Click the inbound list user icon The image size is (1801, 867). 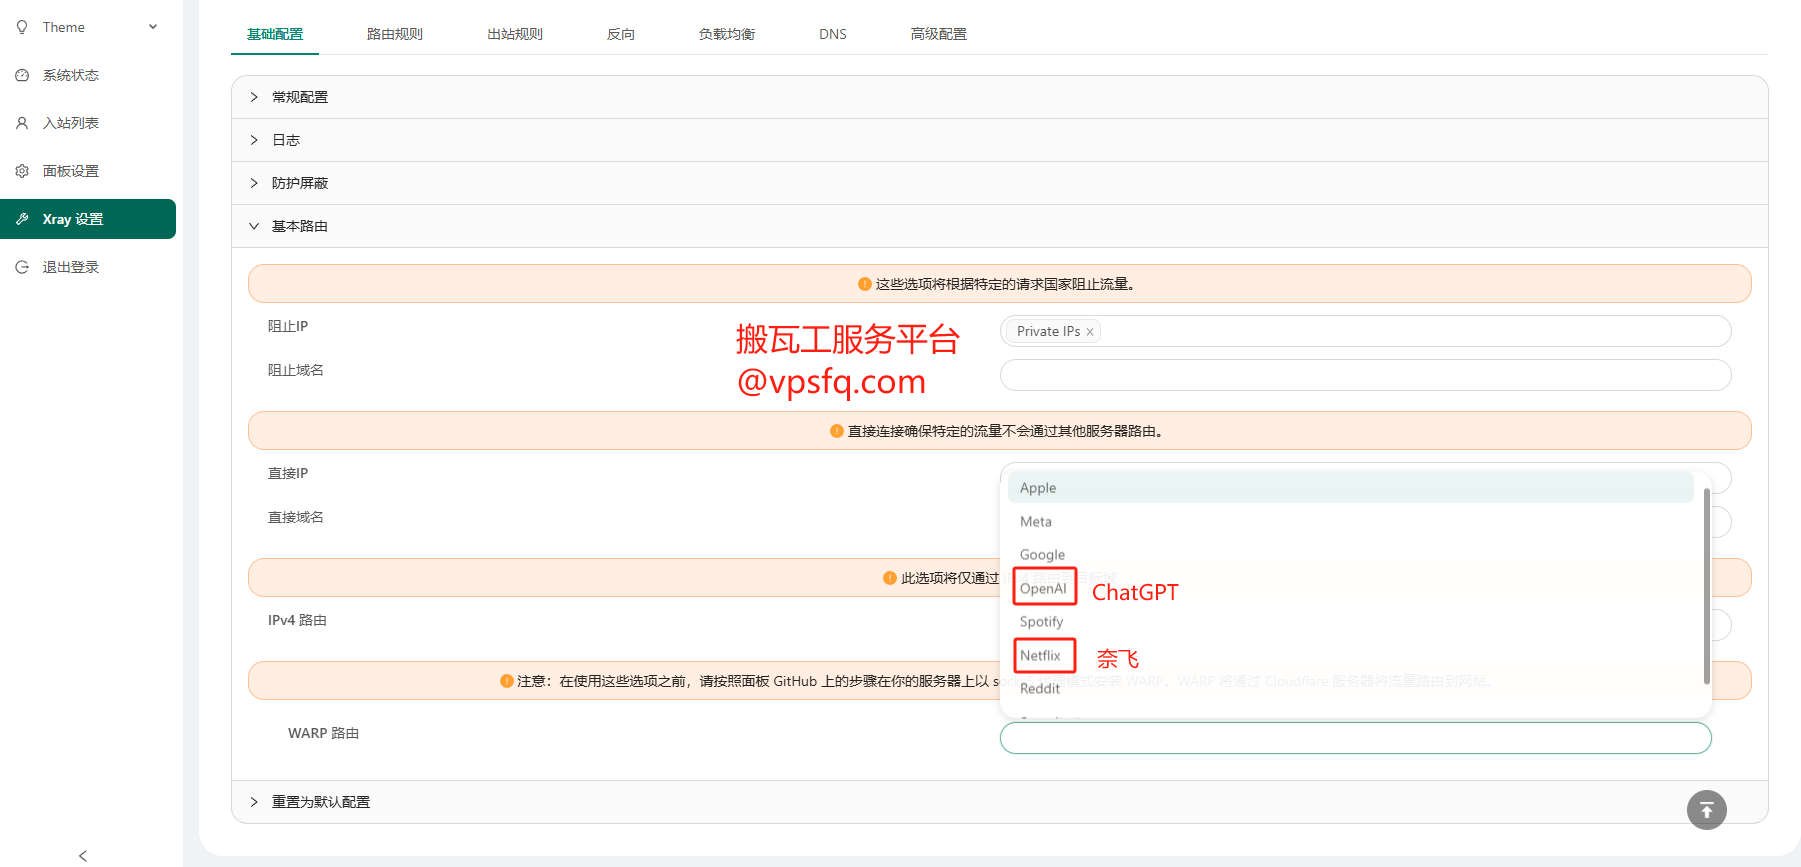pyautogui.click(x=22, y=123)
